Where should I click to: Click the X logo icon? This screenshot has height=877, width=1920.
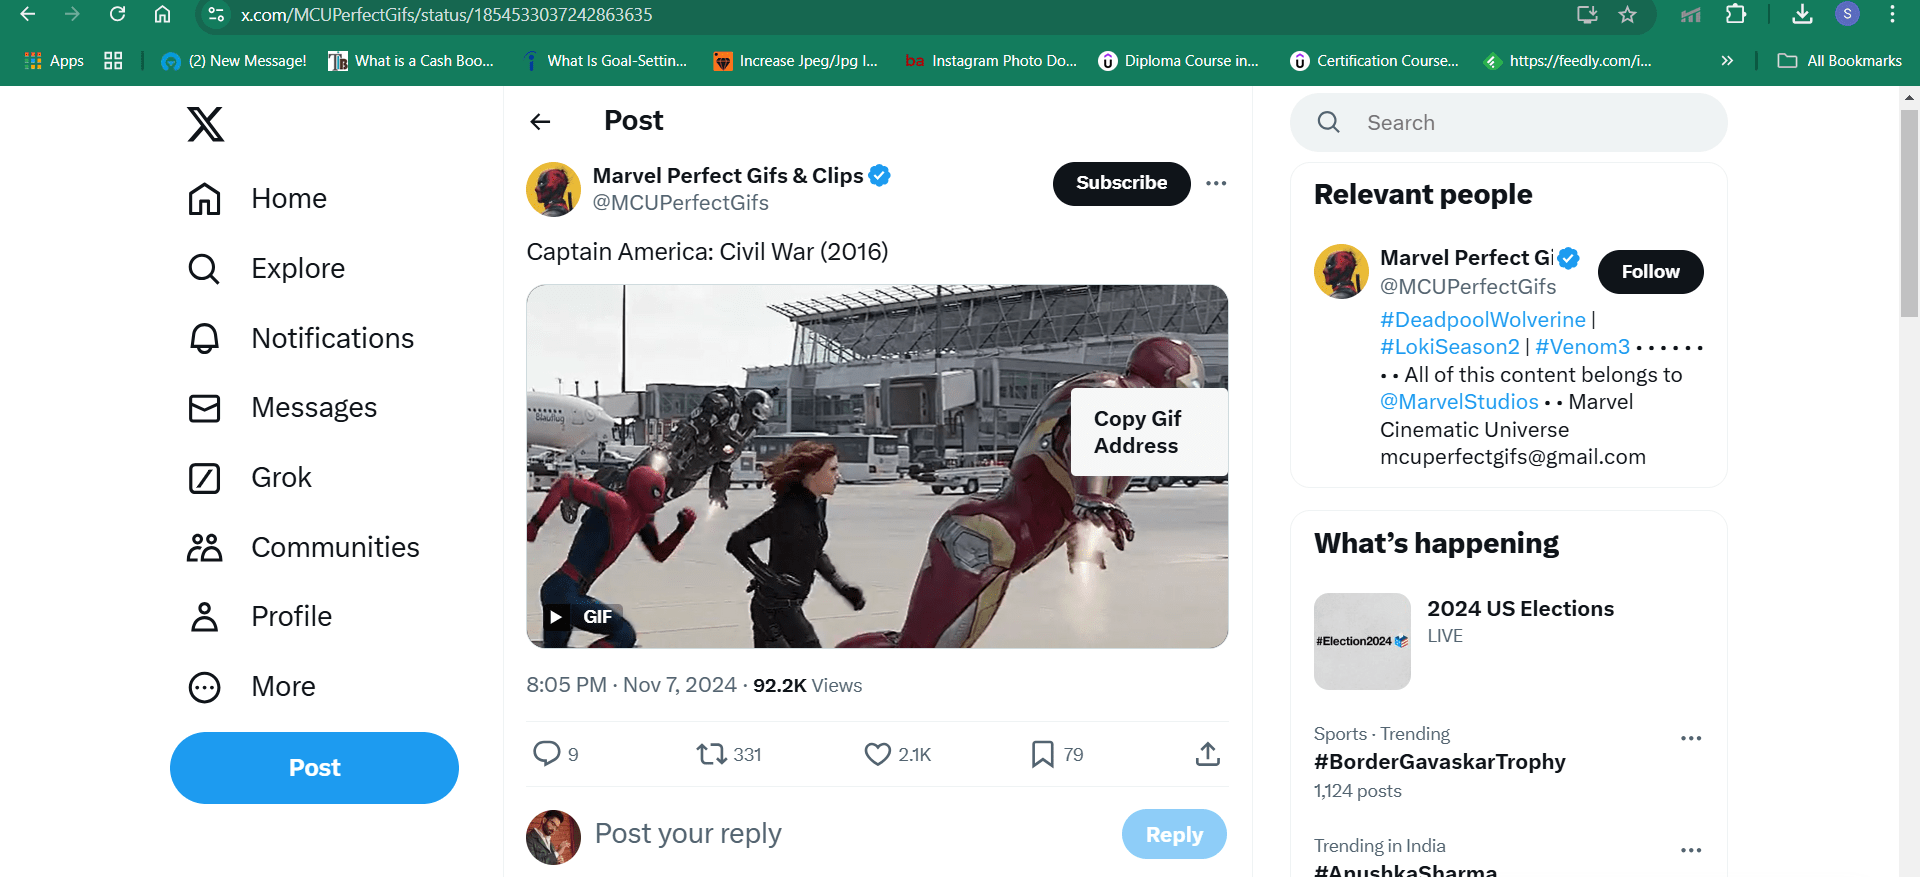tap(206, 124)
